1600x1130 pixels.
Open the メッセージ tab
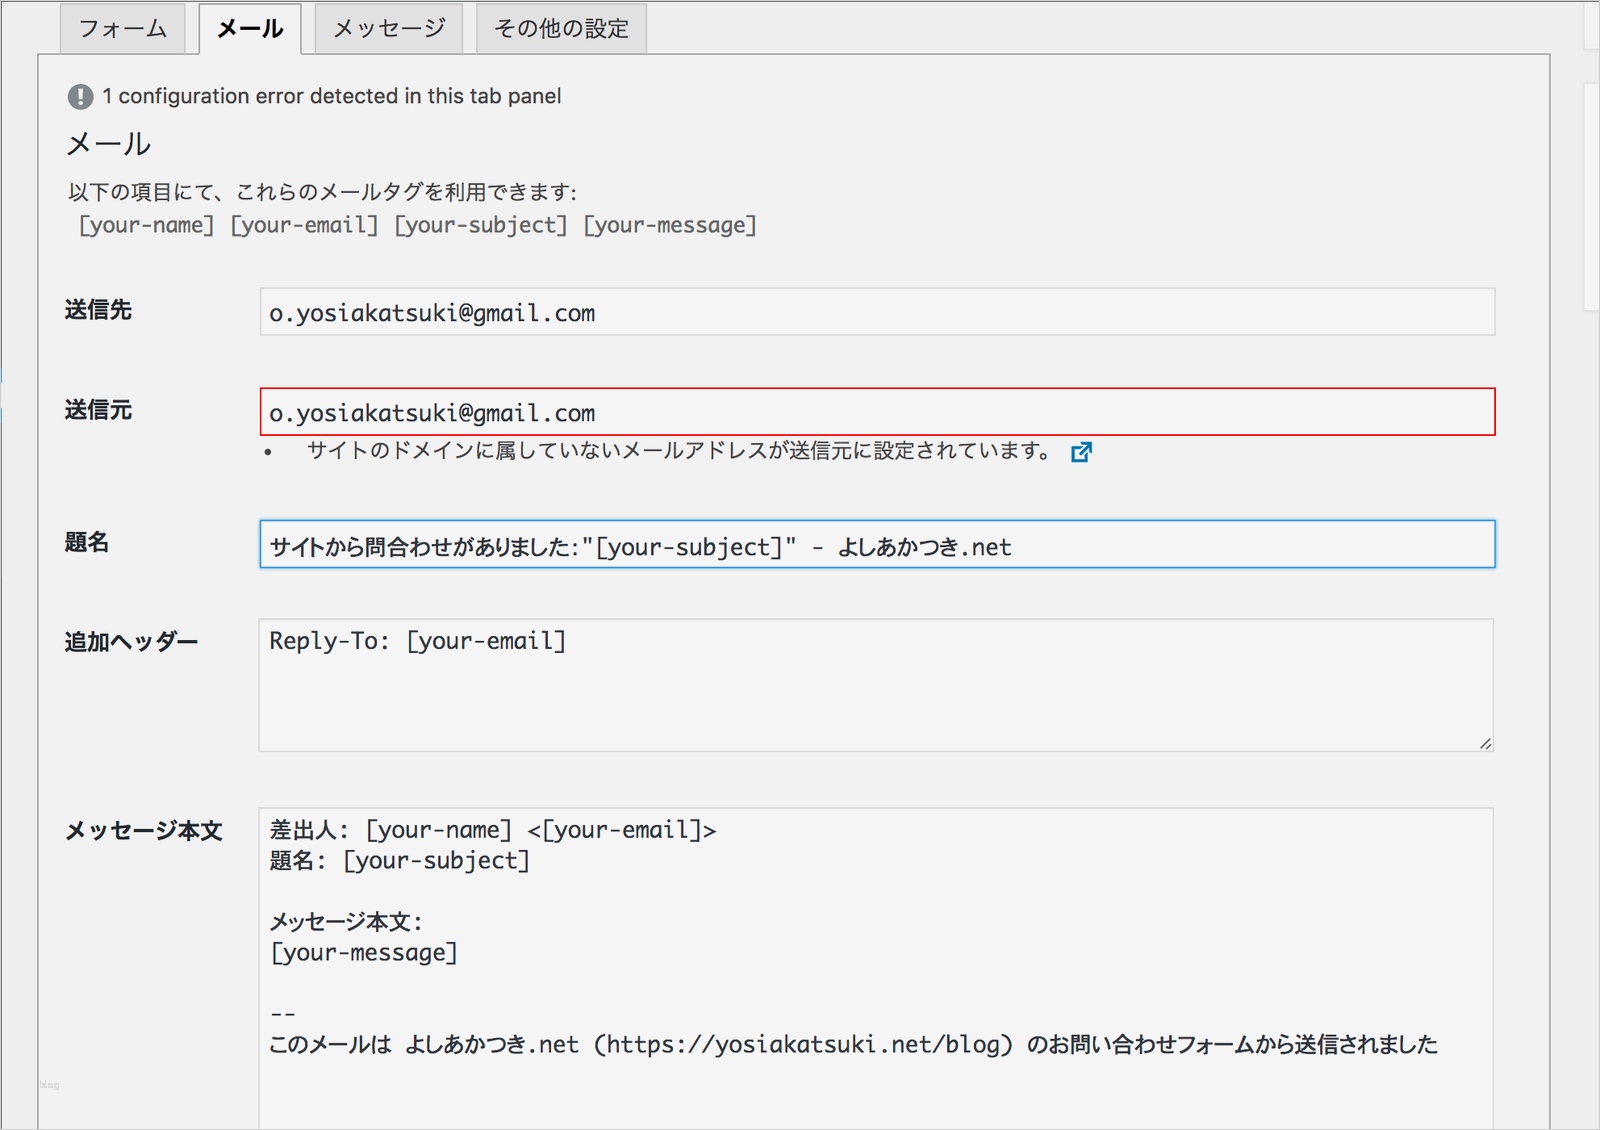(389, 29)
